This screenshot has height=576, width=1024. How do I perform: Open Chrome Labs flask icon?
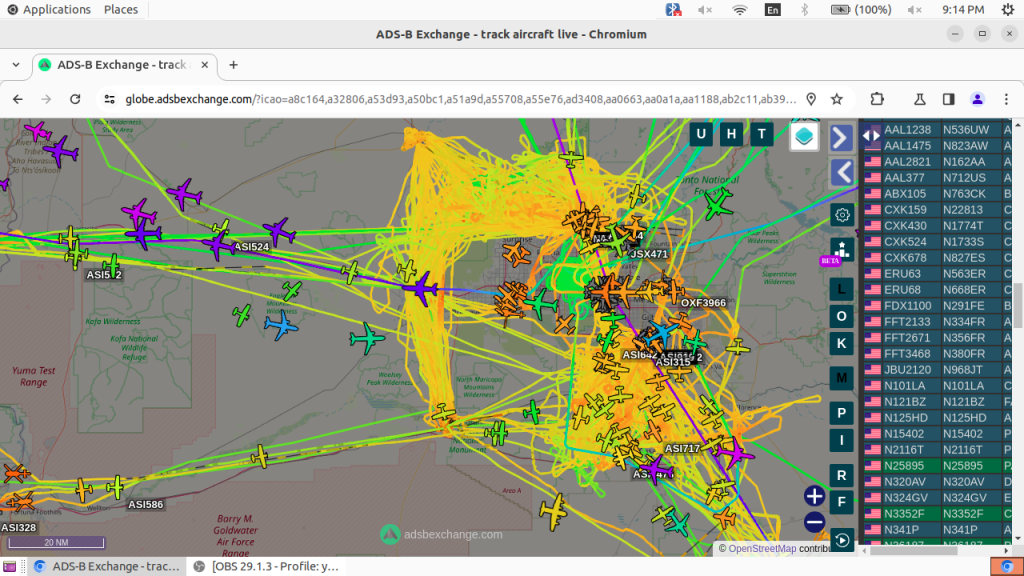pos(920,99)
